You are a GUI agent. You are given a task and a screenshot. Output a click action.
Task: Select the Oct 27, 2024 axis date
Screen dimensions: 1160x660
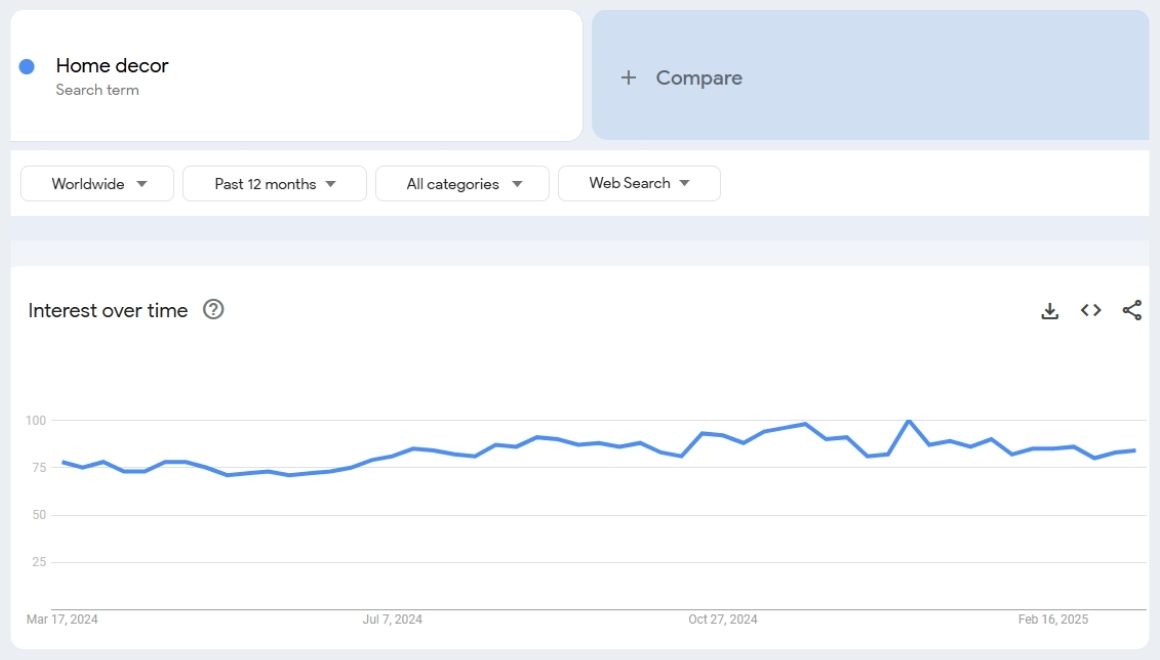pyautogui.click(x=723, y=620)
